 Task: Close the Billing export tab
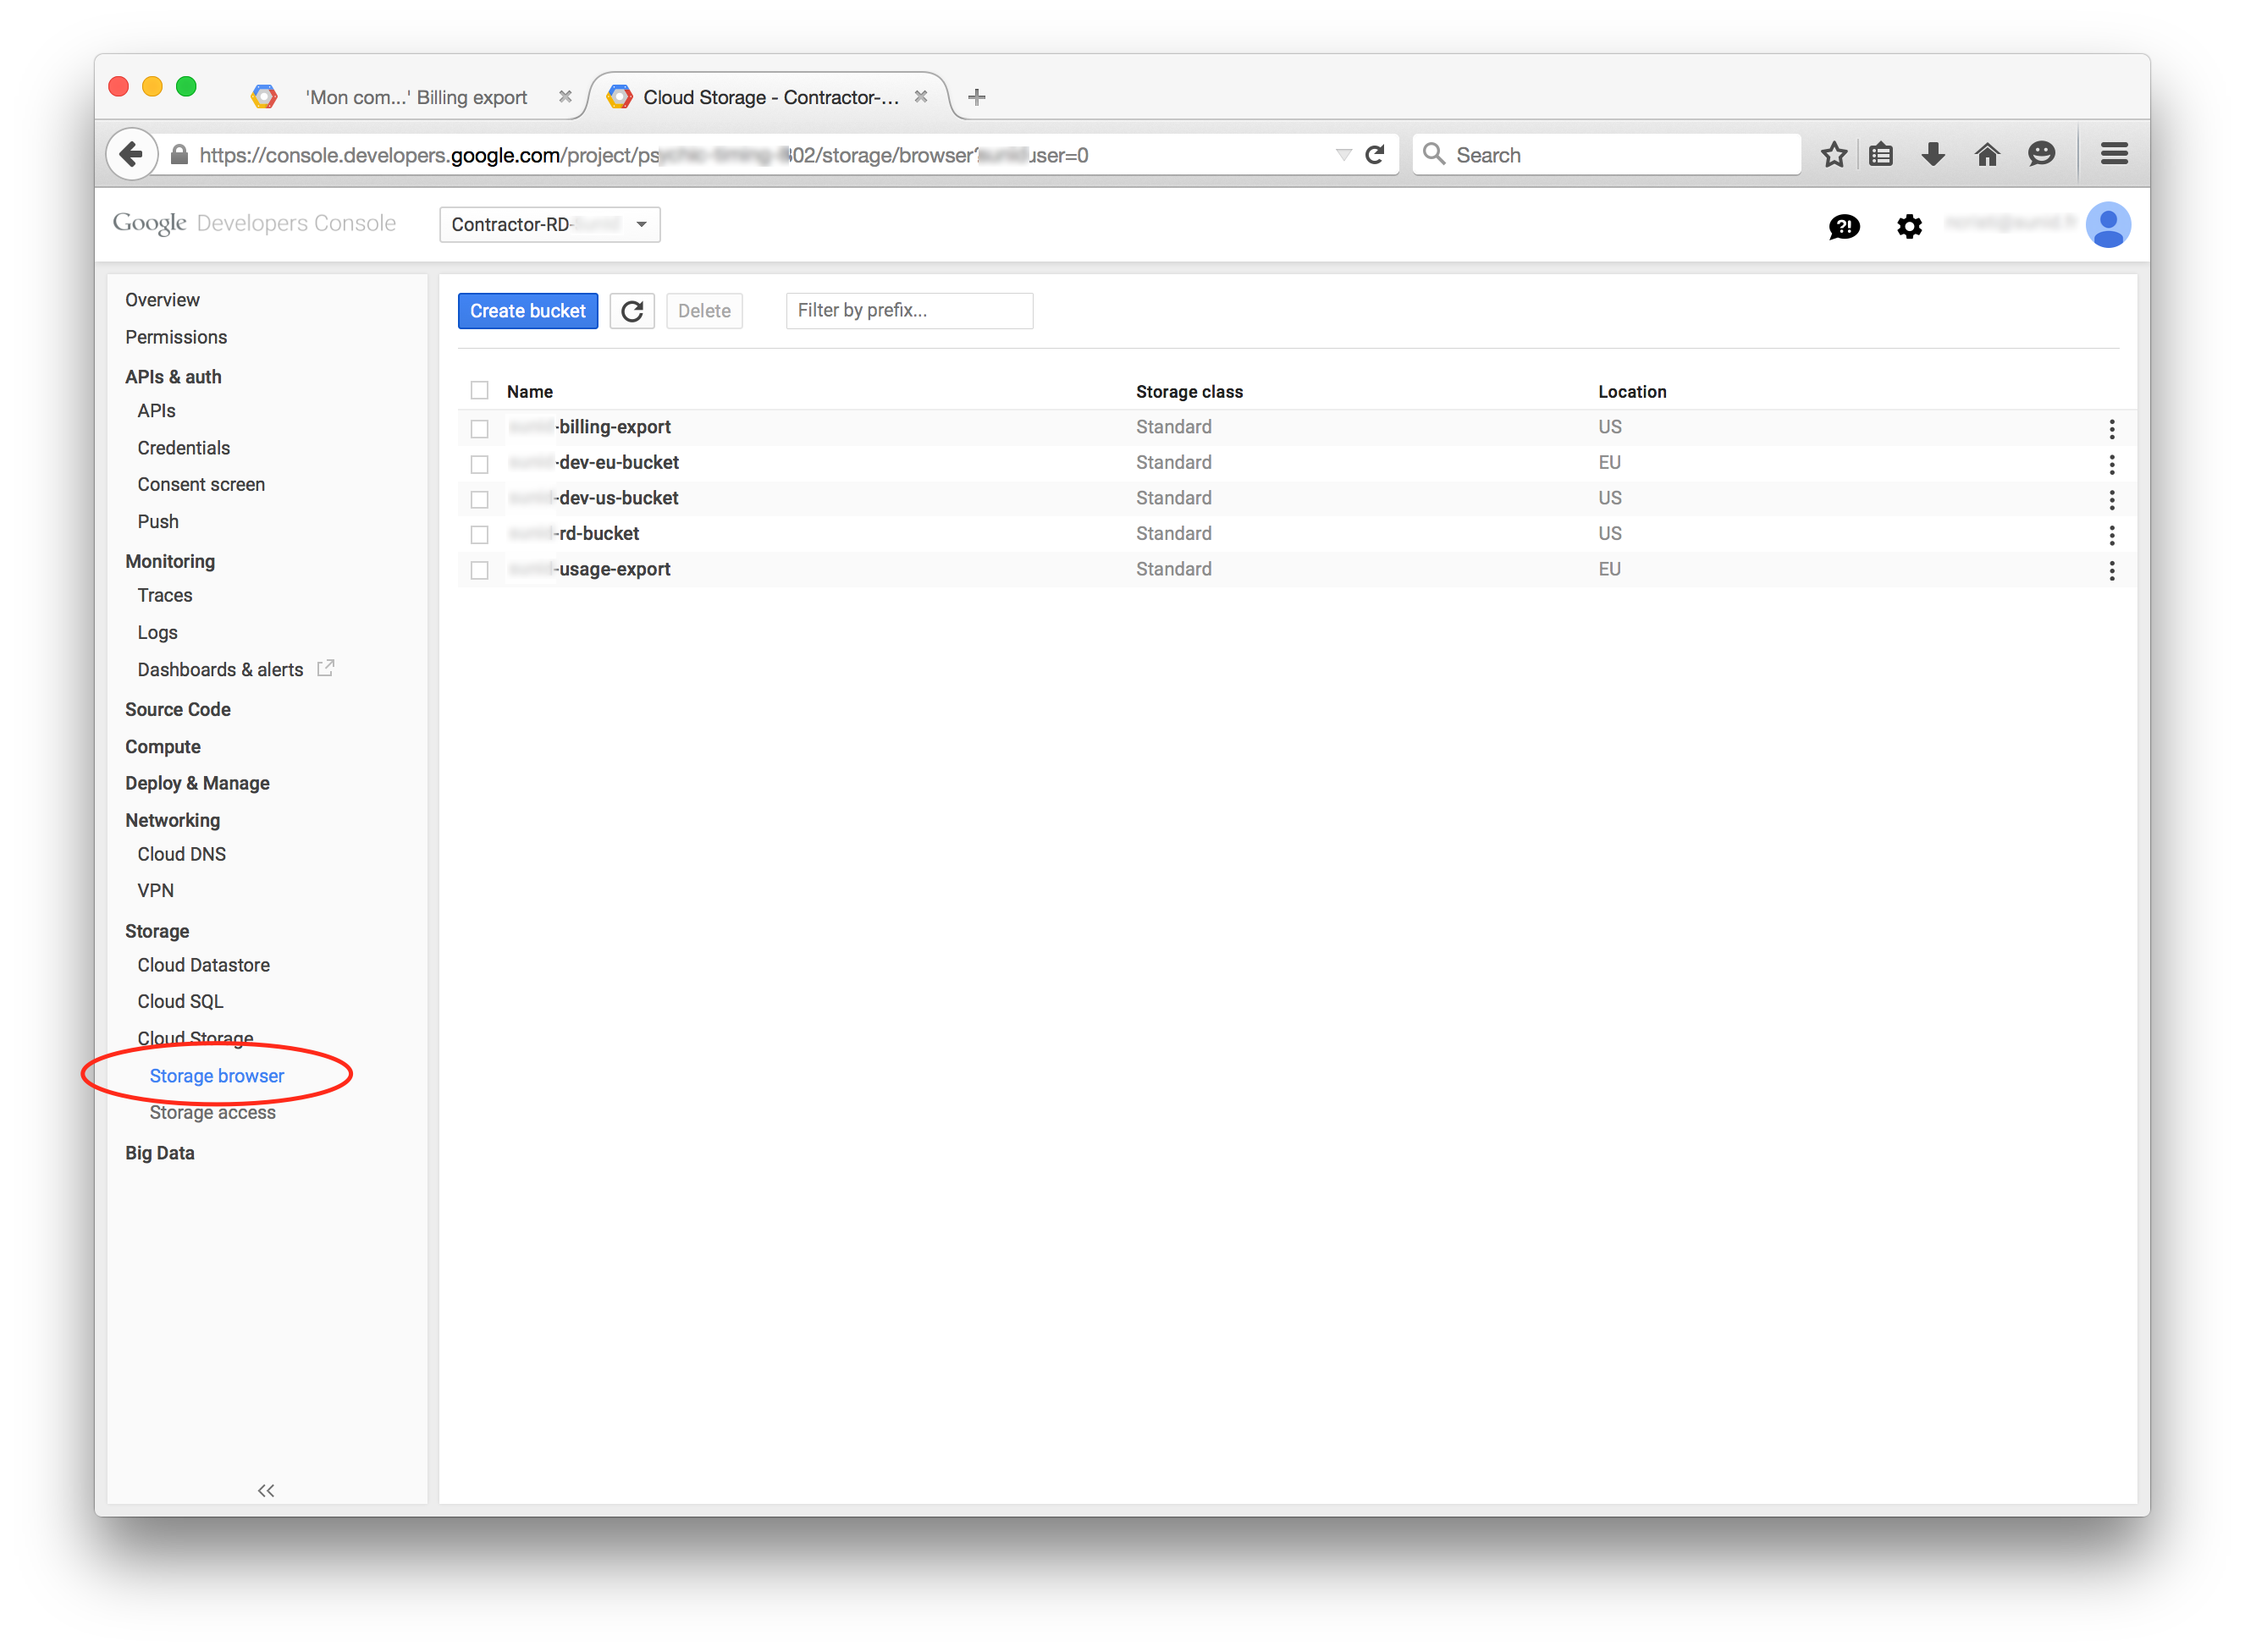tap(565, 96)
